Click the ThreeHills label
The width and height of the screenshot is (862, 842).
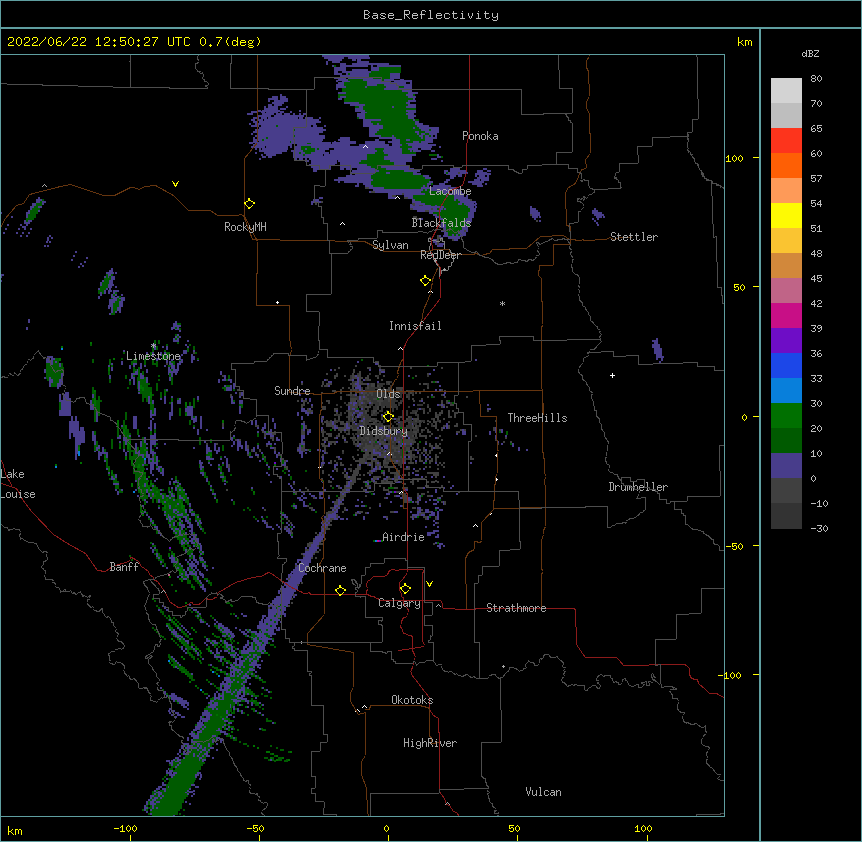pos(537,418)
